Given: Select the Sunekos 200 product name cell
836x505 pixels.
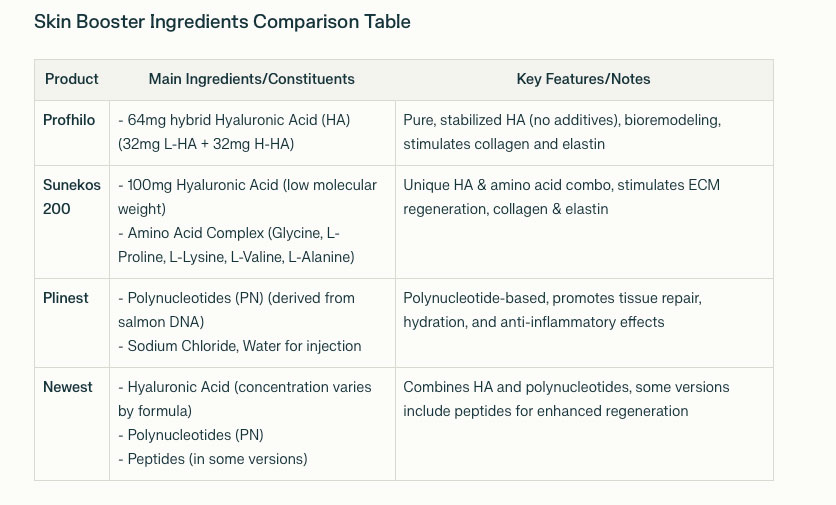Looking at the screenshot, I should point(70,197).
